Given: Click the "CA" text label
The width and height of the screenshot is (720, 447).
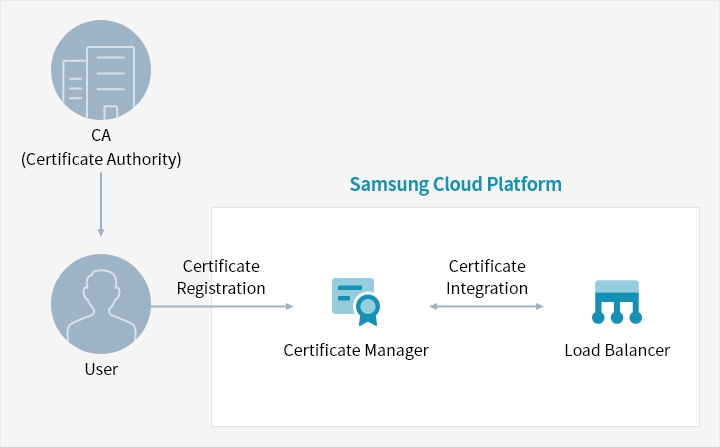Looking at the screenshot, I should [101, 135].
